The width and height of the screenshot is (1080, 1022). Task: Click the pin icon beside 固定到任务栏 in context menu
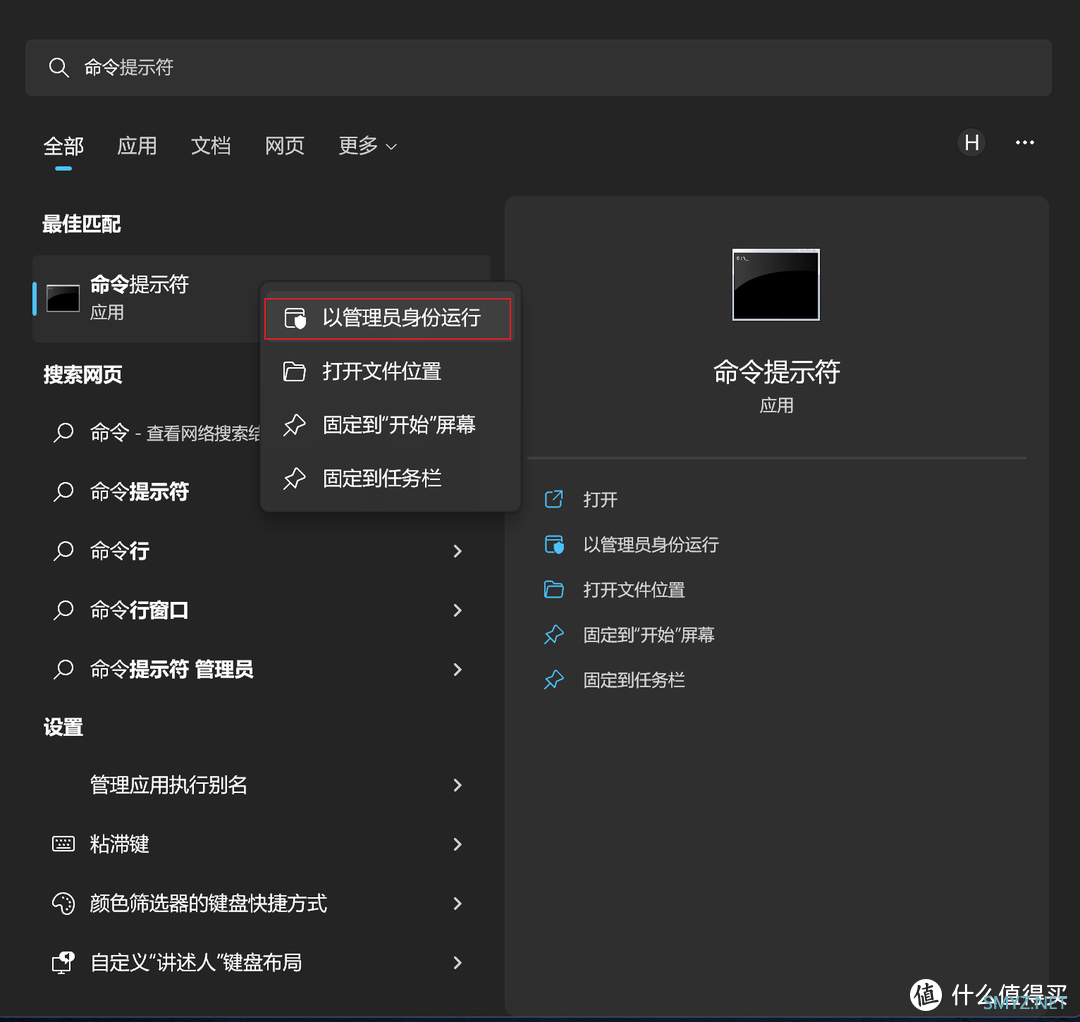coord(295,478)
